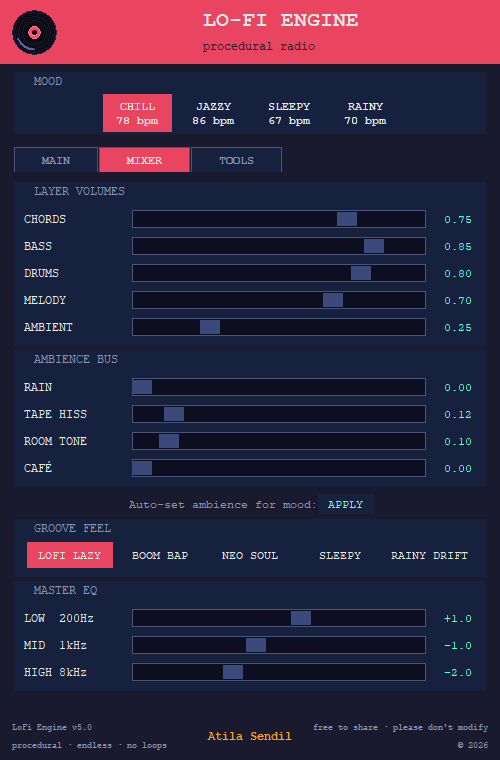Screen dimensions: 500x760
Task: Click the RAIN ambience slider handle
Action: coord(142,387)
